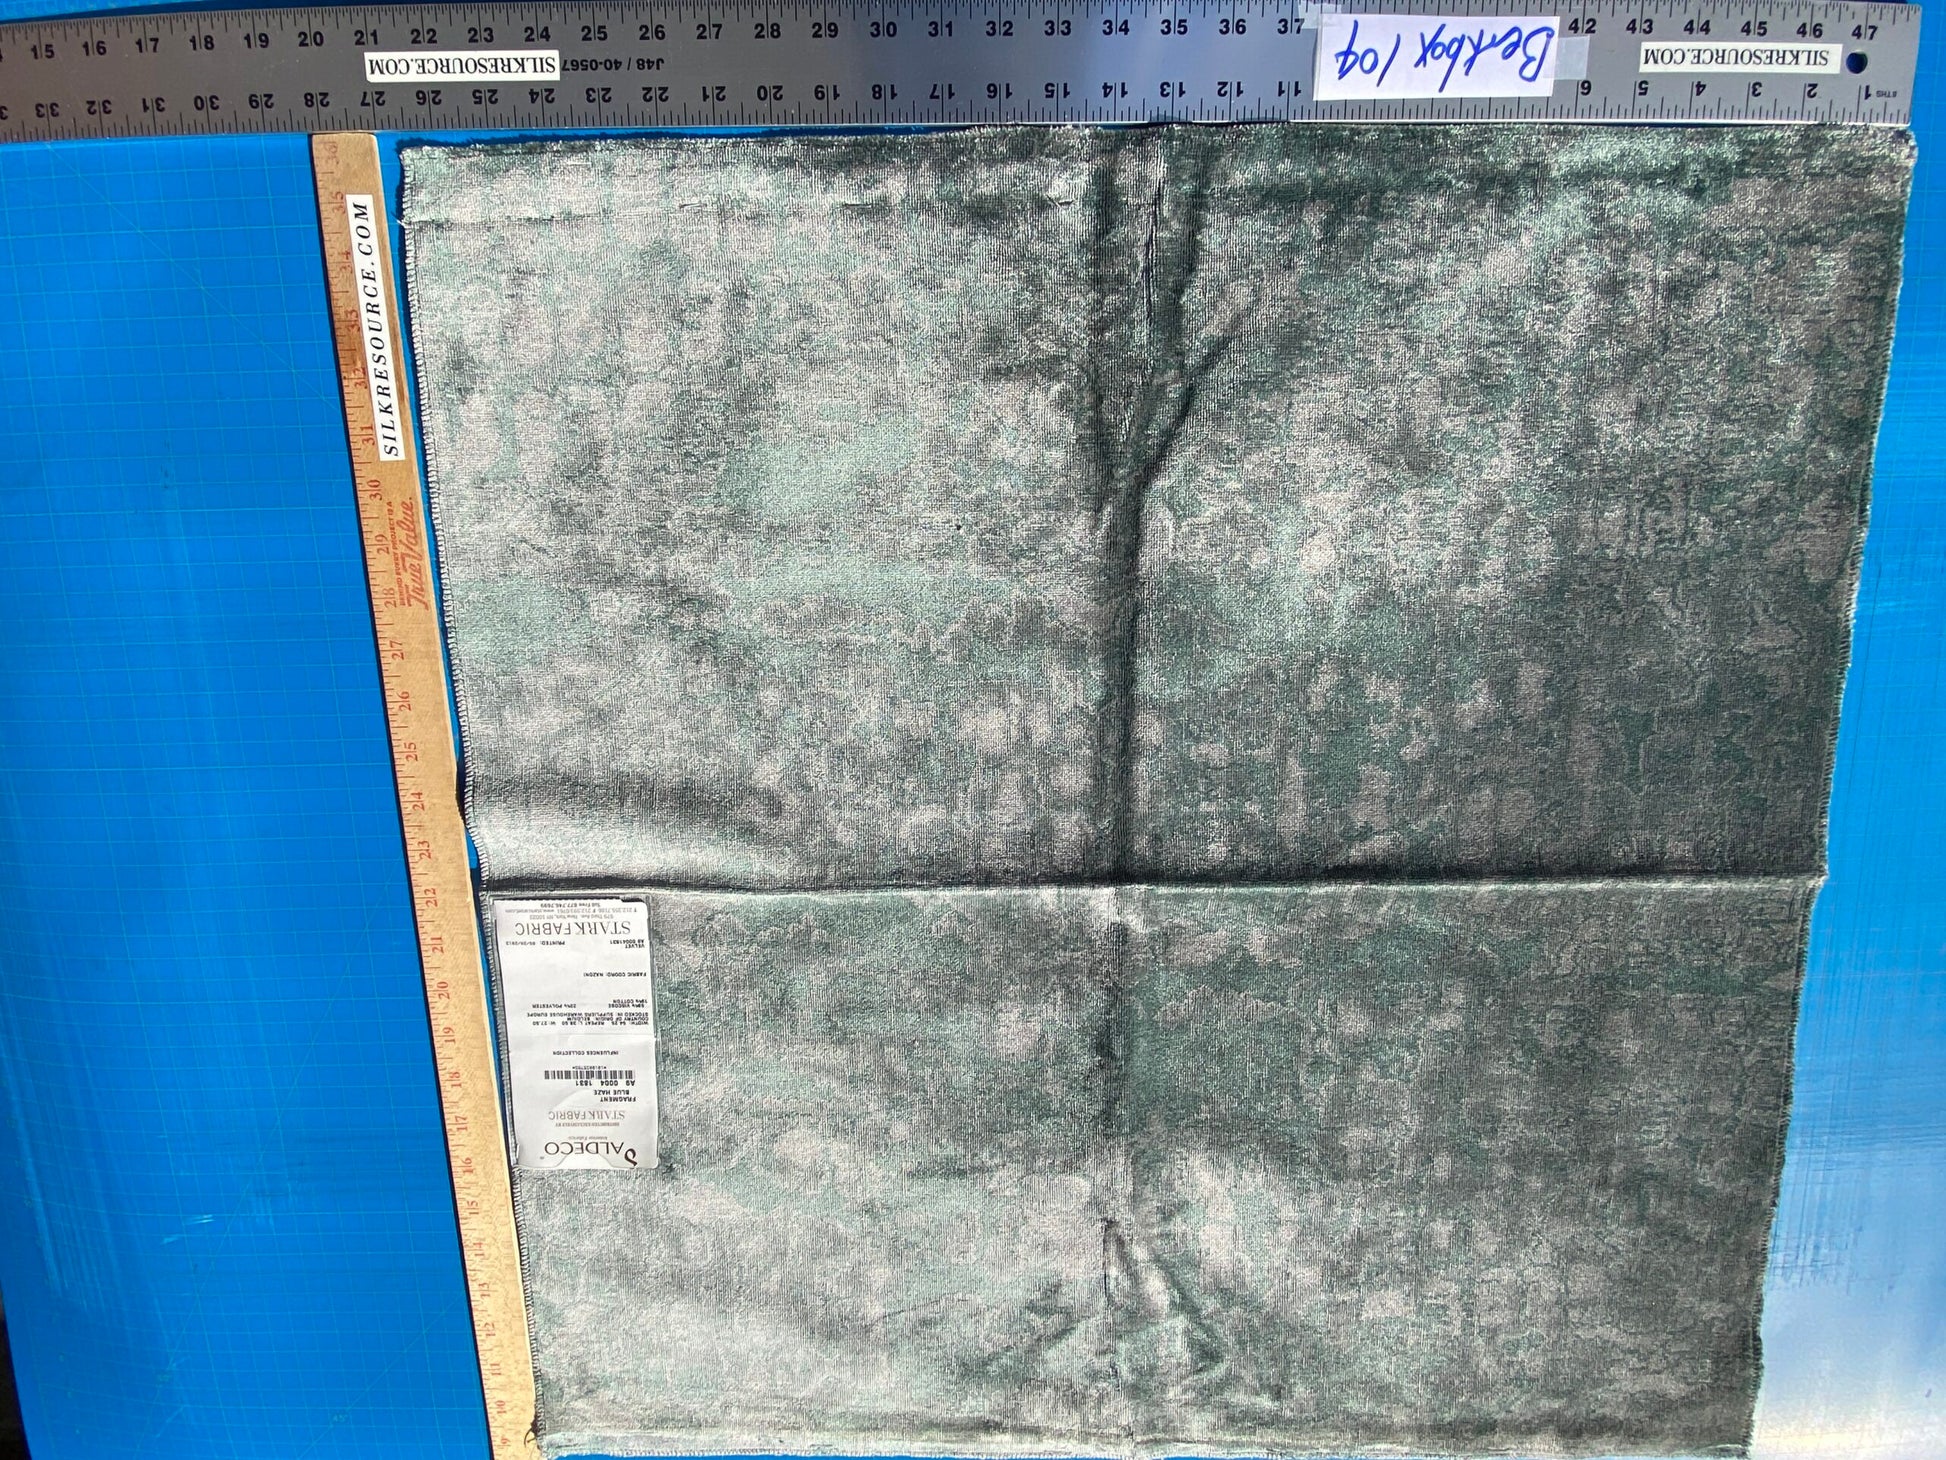Click the 47 mark at the metal ruler's right end
Image resolution: width=1946 pixels, height=1460 pixels.
click(1865, 31)
